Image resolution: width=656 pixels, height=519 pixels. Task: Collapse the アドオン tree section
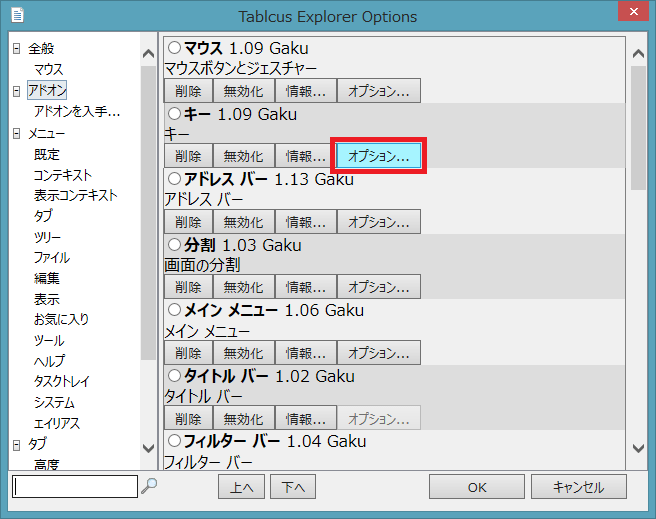click(x=16, y=91)
